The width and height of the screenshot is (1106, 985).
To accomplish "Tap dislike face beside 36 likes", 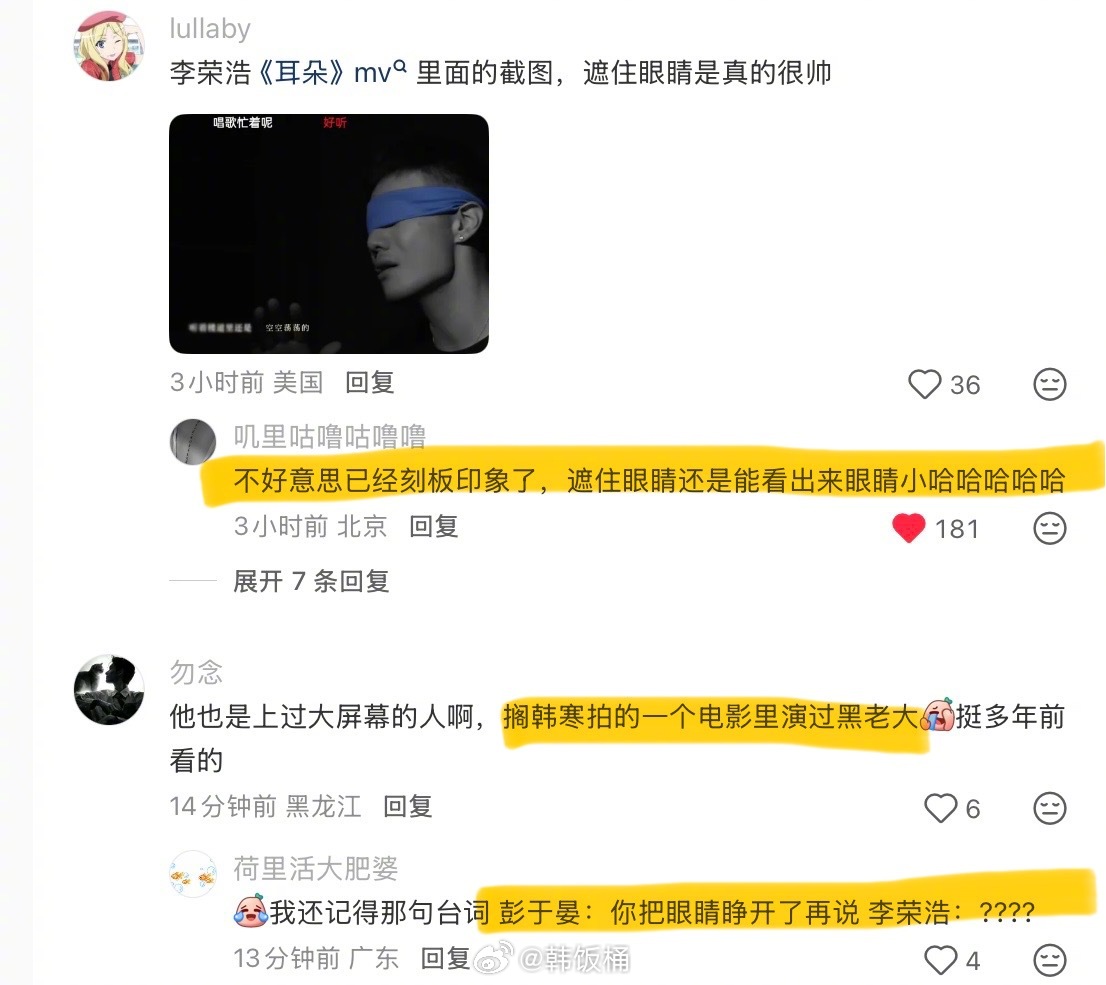I will tap(1050, 385).
